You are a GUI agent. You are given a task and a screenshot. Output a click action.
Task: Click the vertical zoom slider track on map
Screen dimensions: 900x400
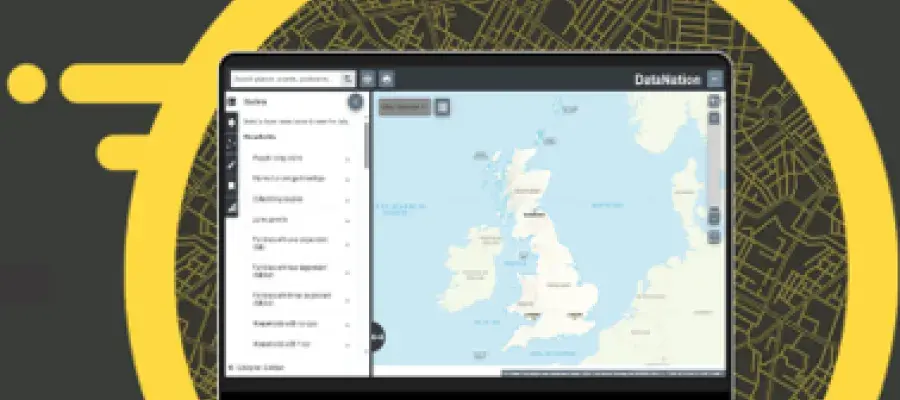713,166
